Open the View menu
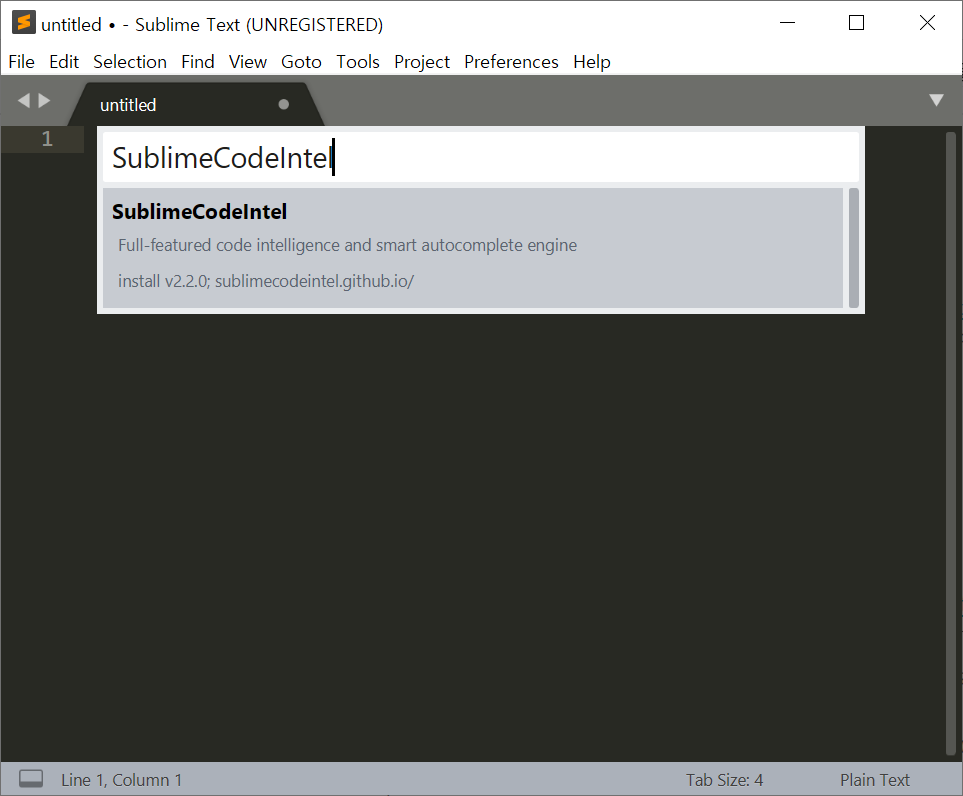Image resolution: width=963 pixels, height=796 pixels. tap(248, 62)
